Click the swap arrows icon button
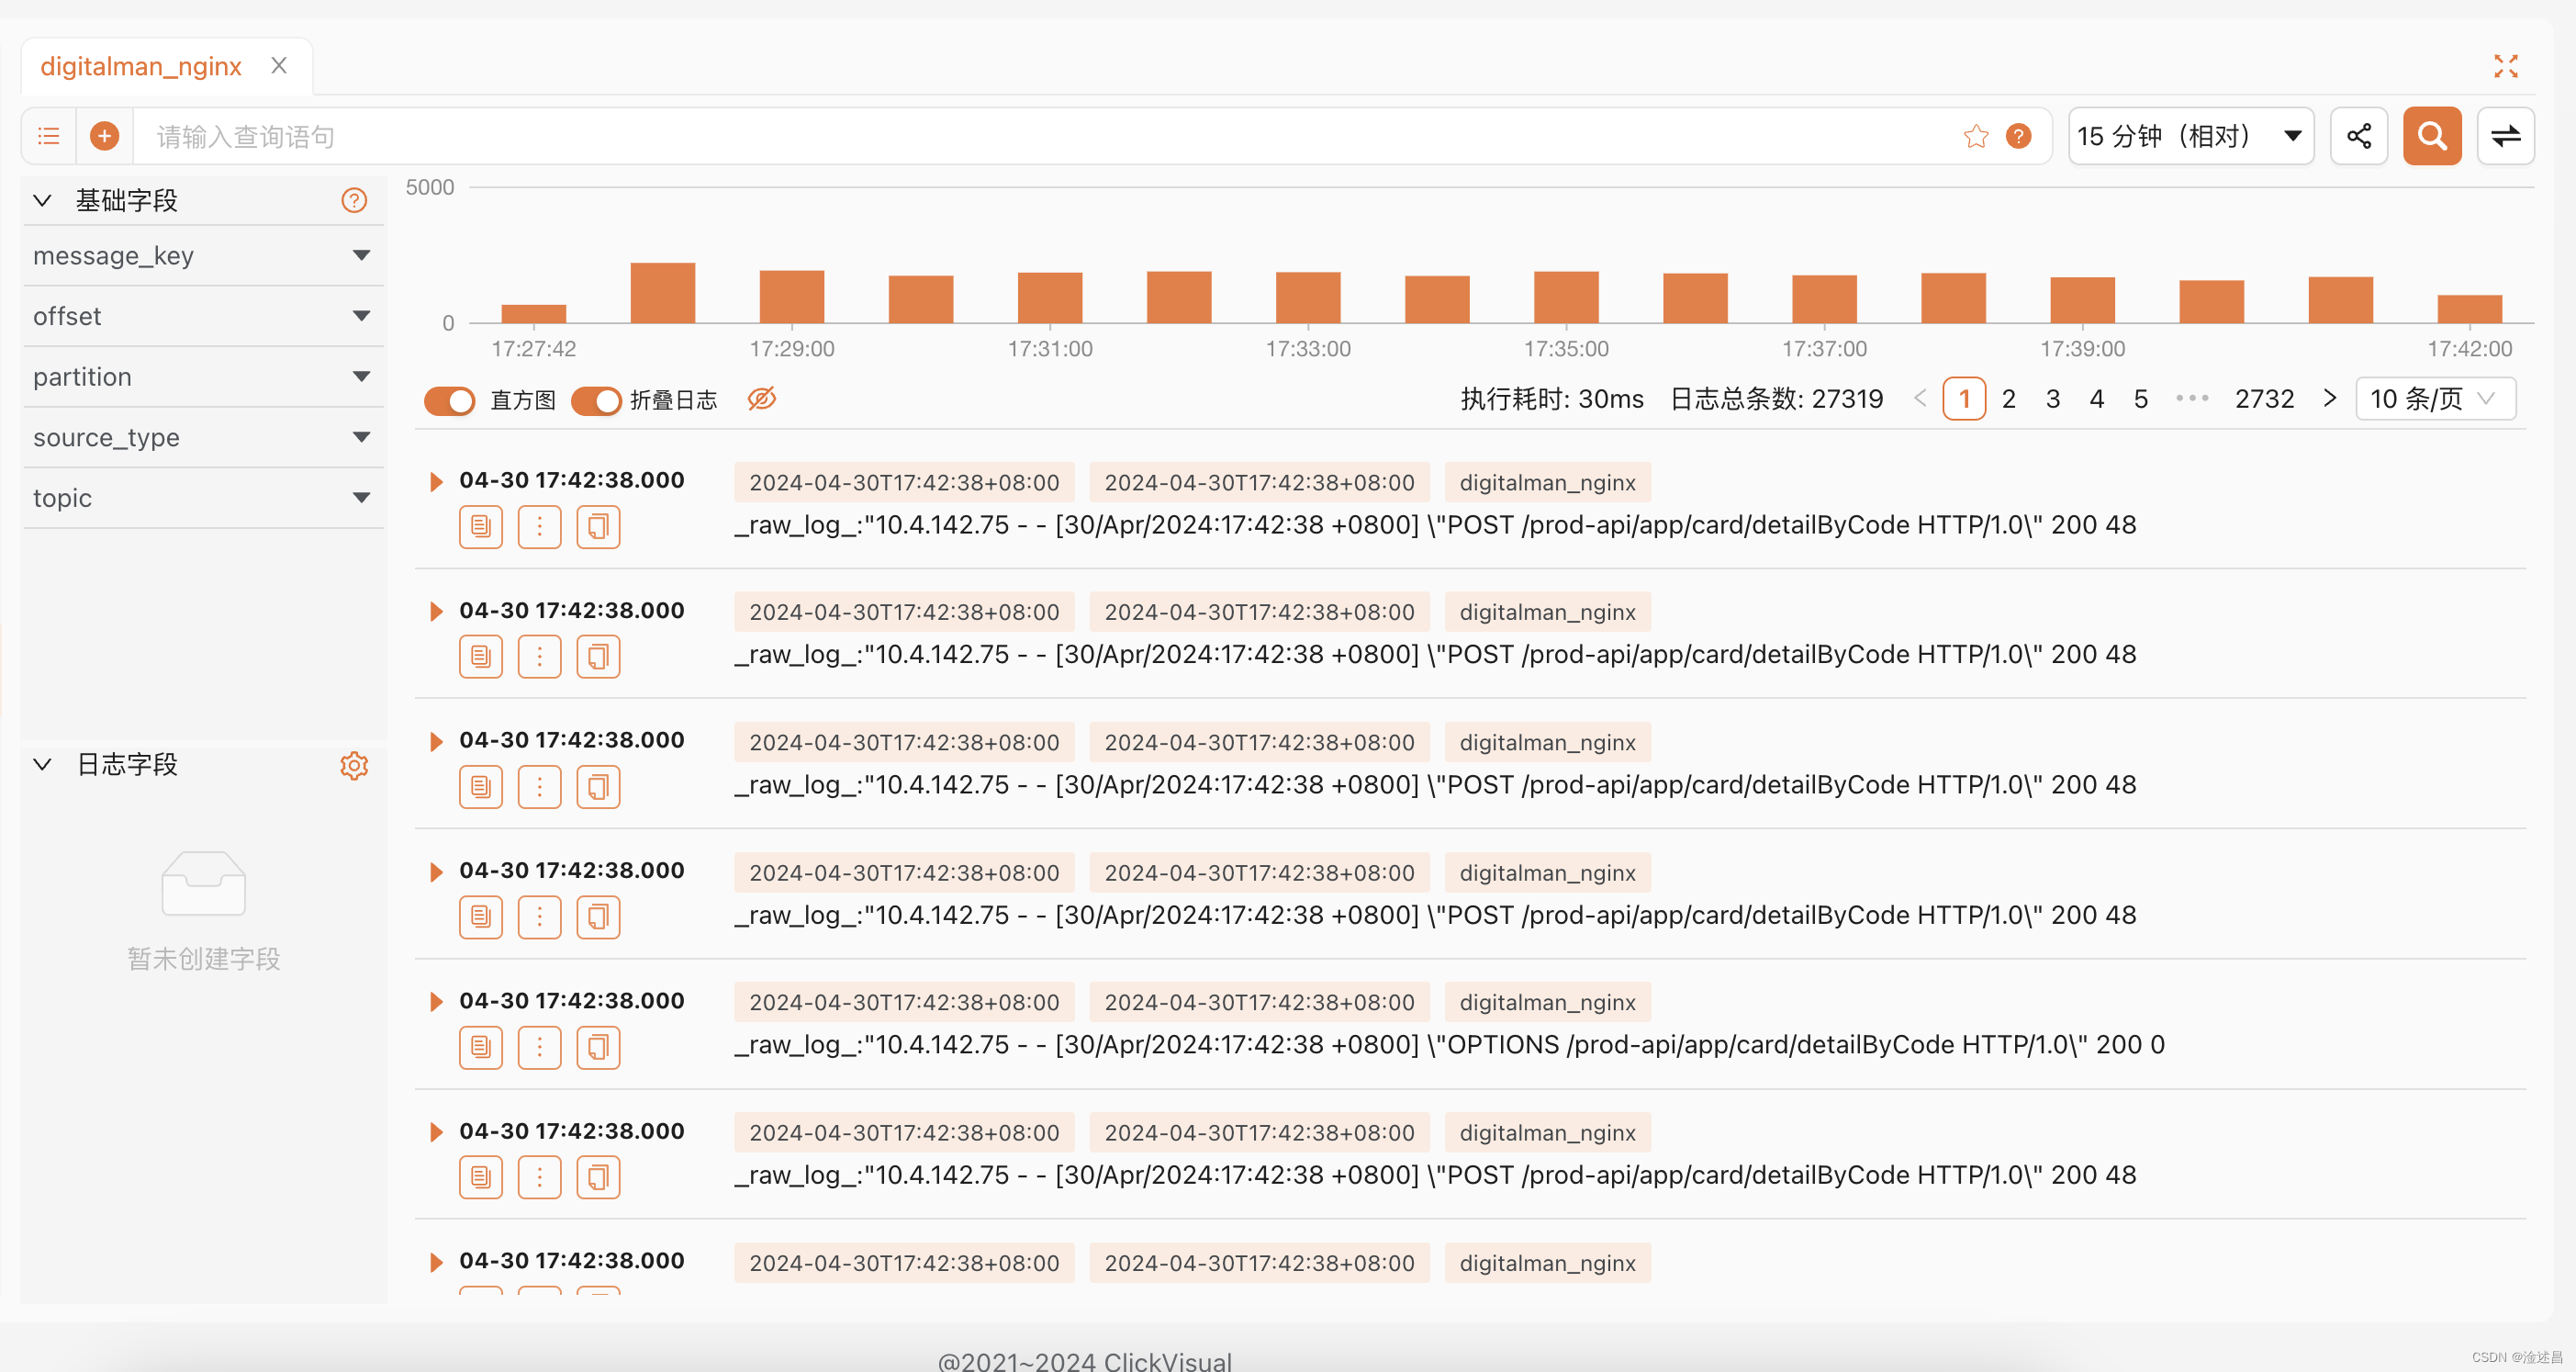 [2504, 136]
